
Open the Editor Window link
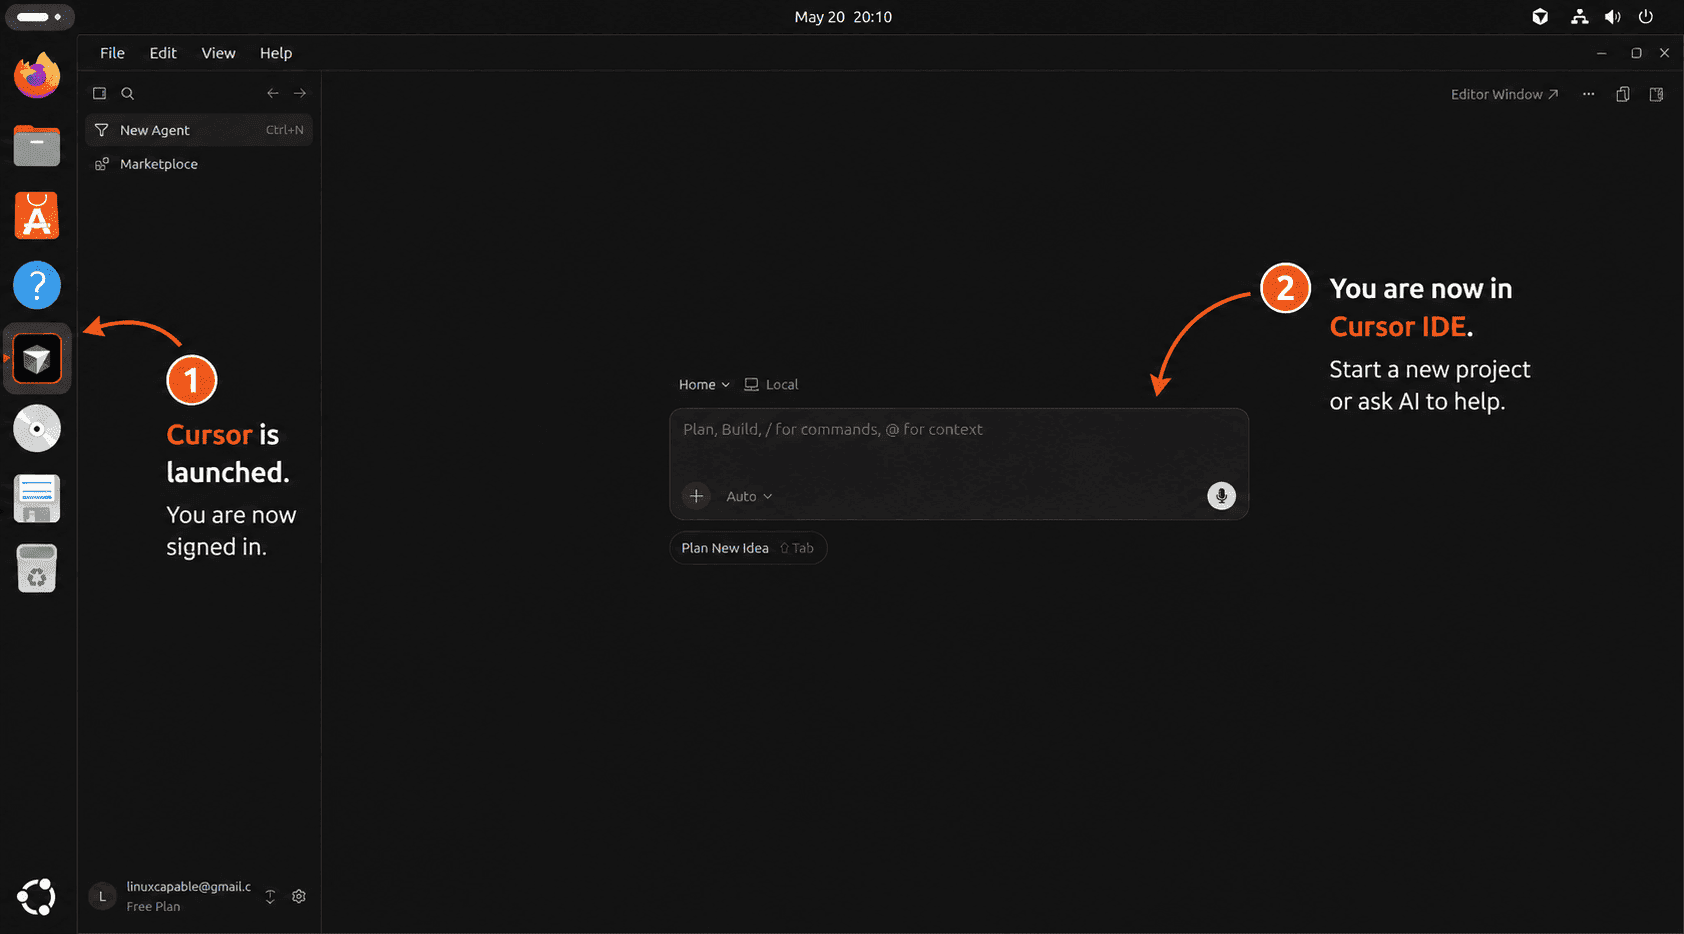1504,94
